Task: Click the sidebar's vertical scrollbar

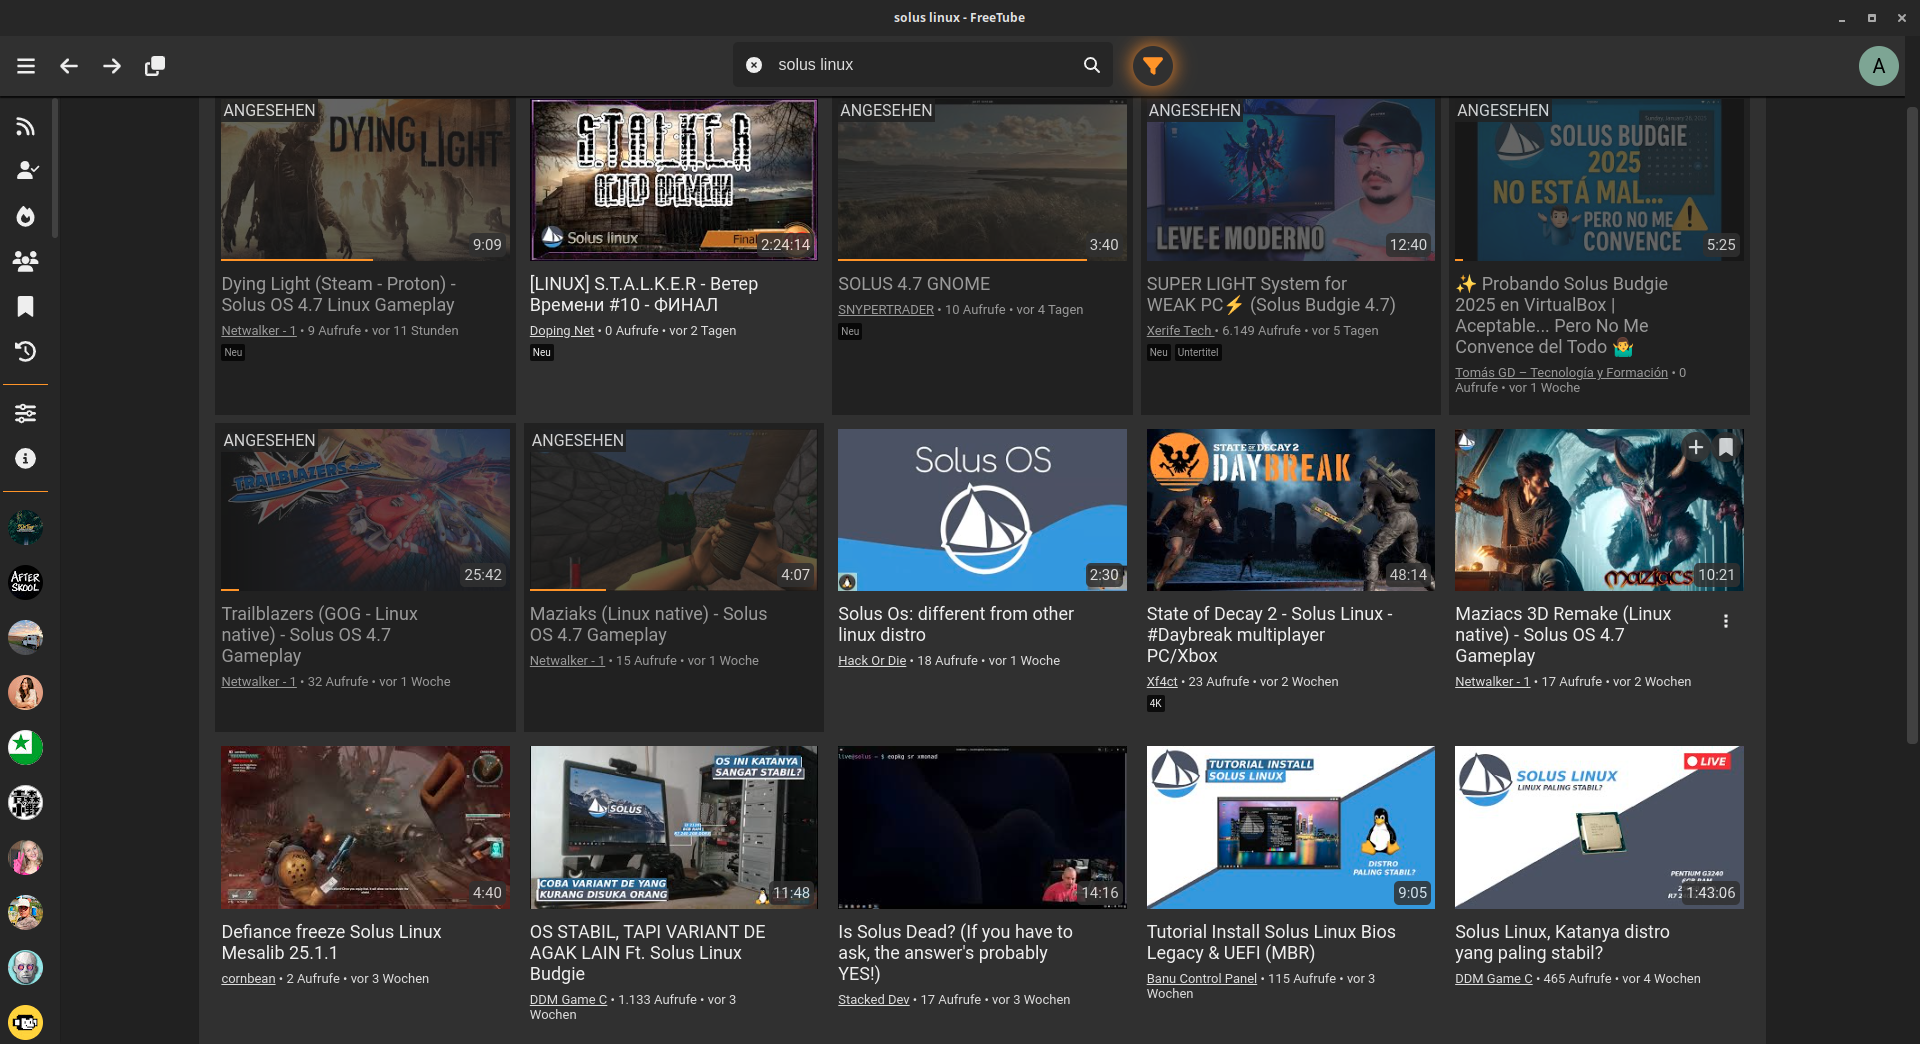Action: (x=55, y=170)
